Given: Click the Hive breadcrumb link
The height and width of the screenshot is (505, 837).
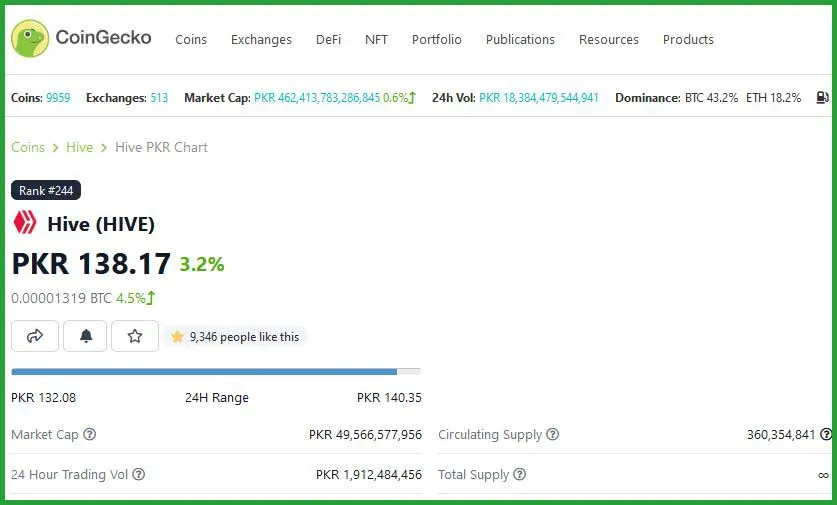Looking at the screenshot, I should (80, 147).
